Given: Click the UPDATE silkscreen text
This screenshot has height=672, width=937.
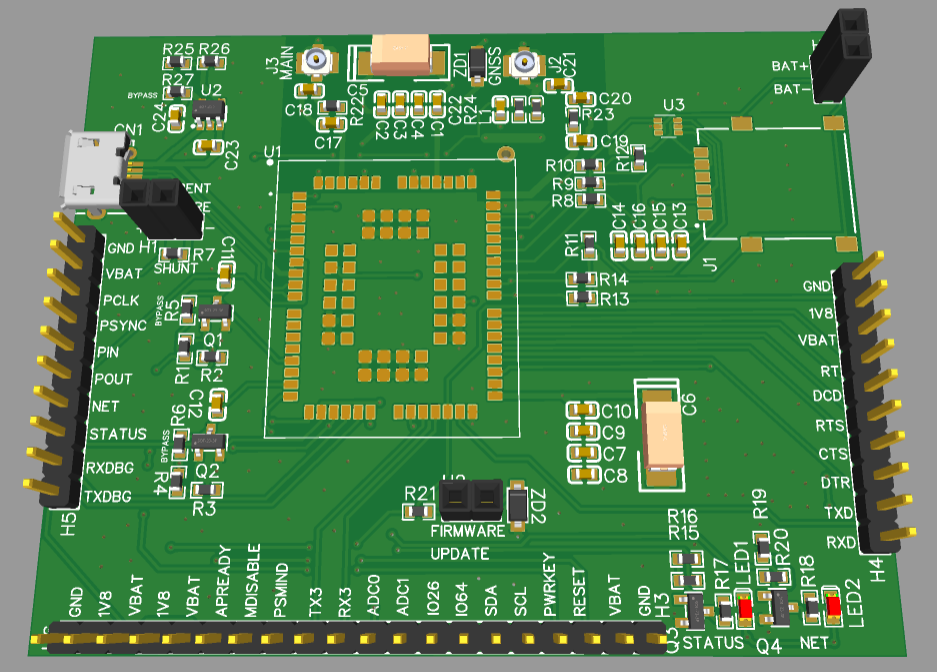Looking at the screenshot, I should 460,554.
